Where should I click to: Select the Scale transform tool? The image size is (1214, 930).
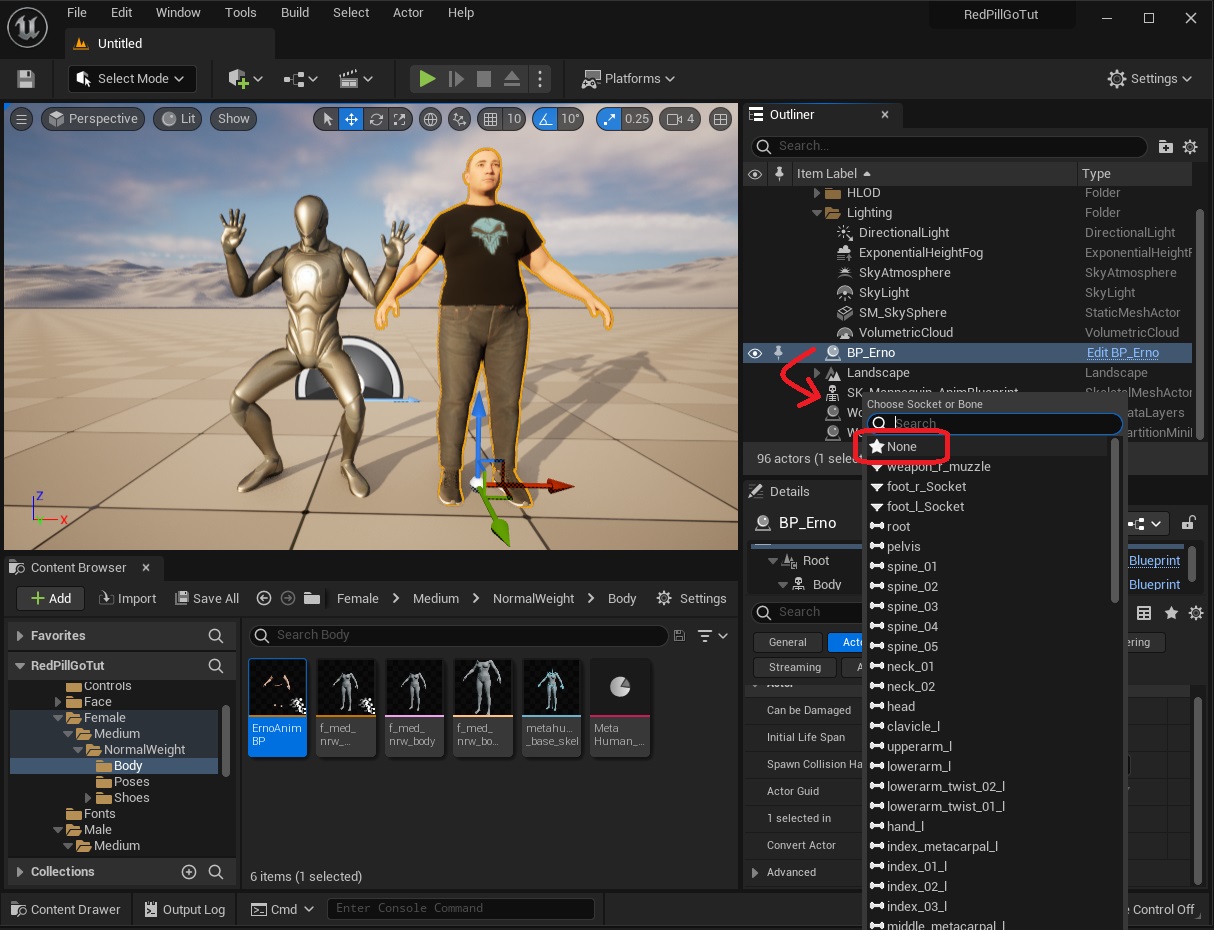point(400,119)
